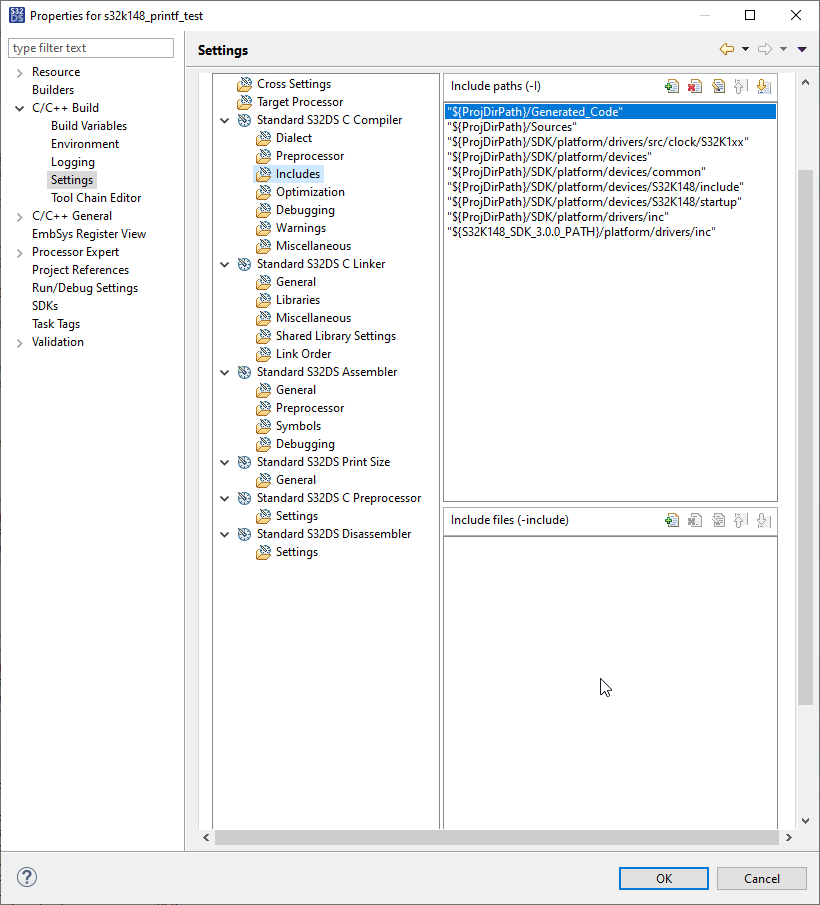Image resolution: width=820 pixels, height=905 pixels.
Task: Cancel the properties dialog
Action: coord(762,878)
